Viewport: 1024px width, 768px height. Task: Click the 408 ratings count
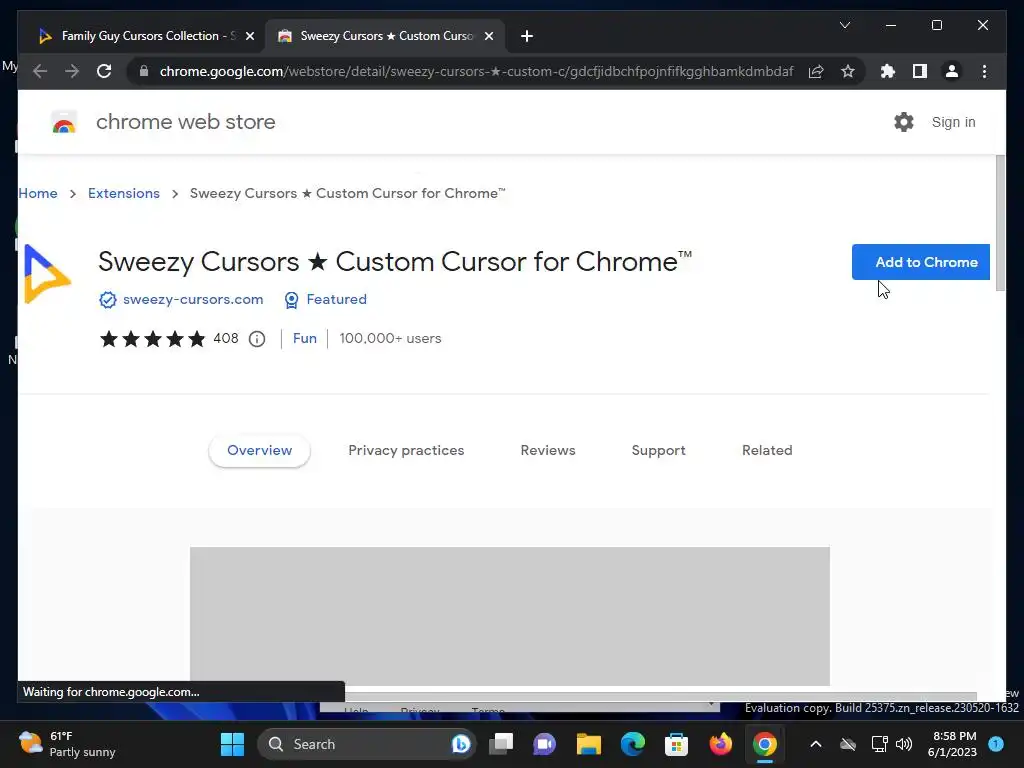pyautogui.click(x=226, y=338)
